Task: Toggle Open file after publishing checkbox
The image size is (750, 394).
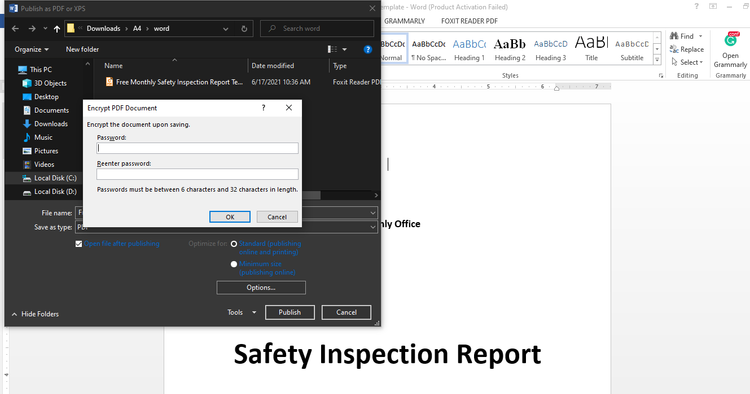Action: (78, 244)
